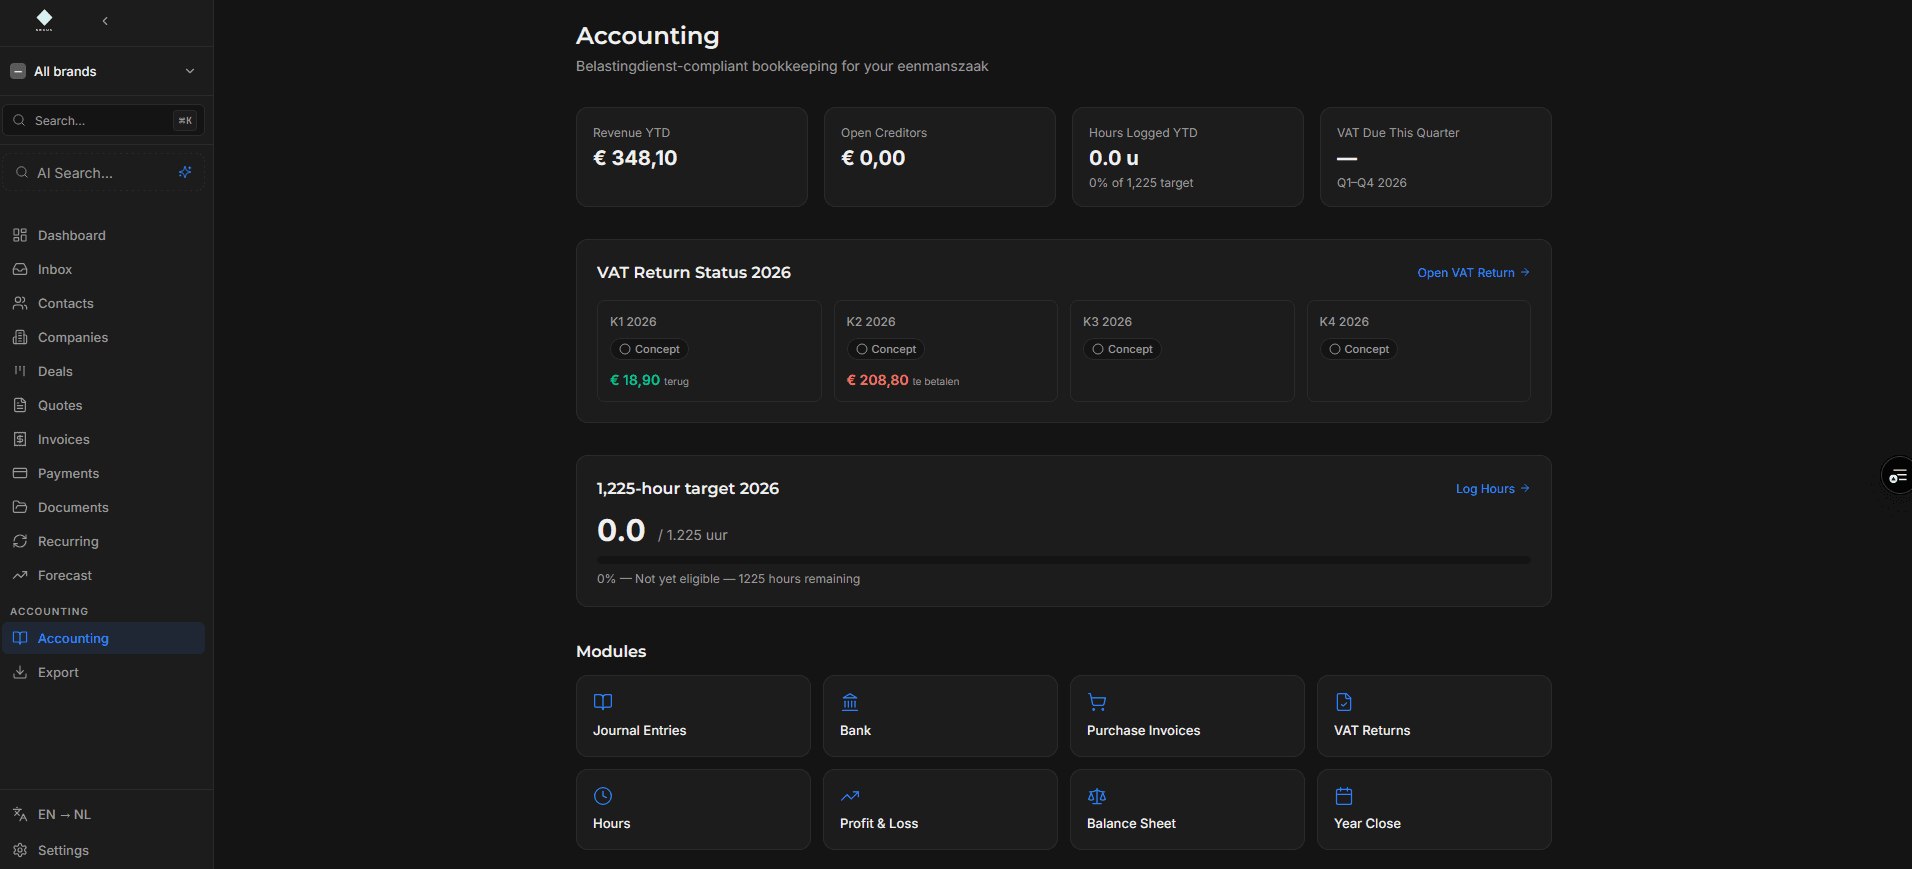Click the AI sparkle icon

[185, 173]
